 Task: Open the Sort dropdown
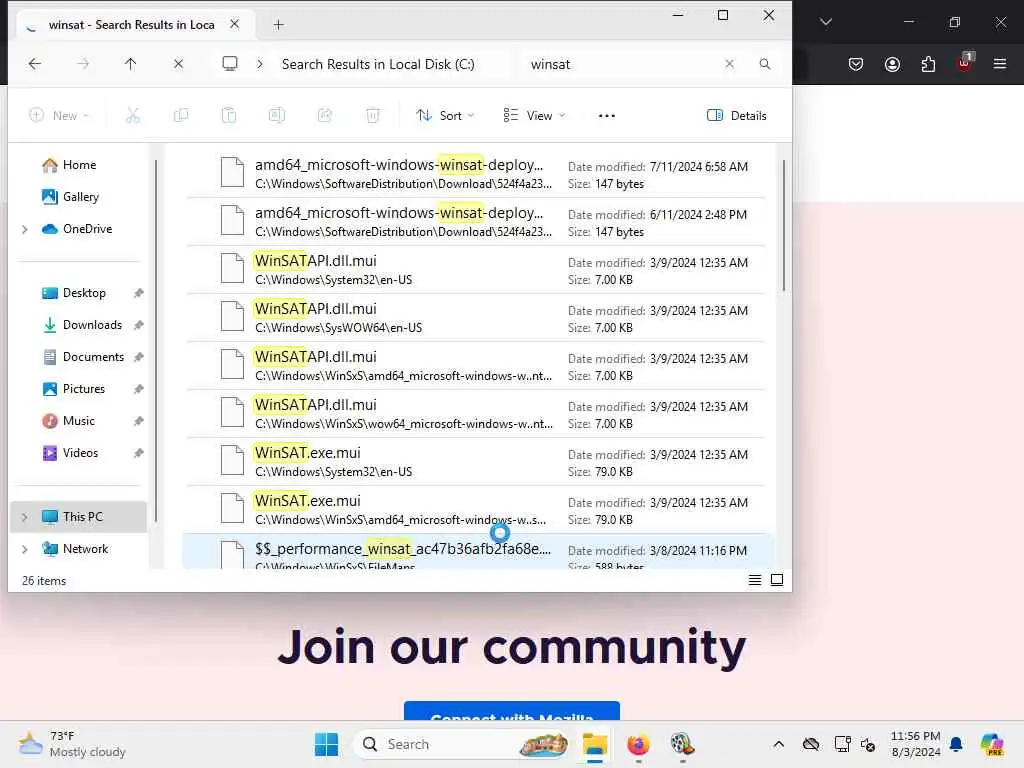445,116
